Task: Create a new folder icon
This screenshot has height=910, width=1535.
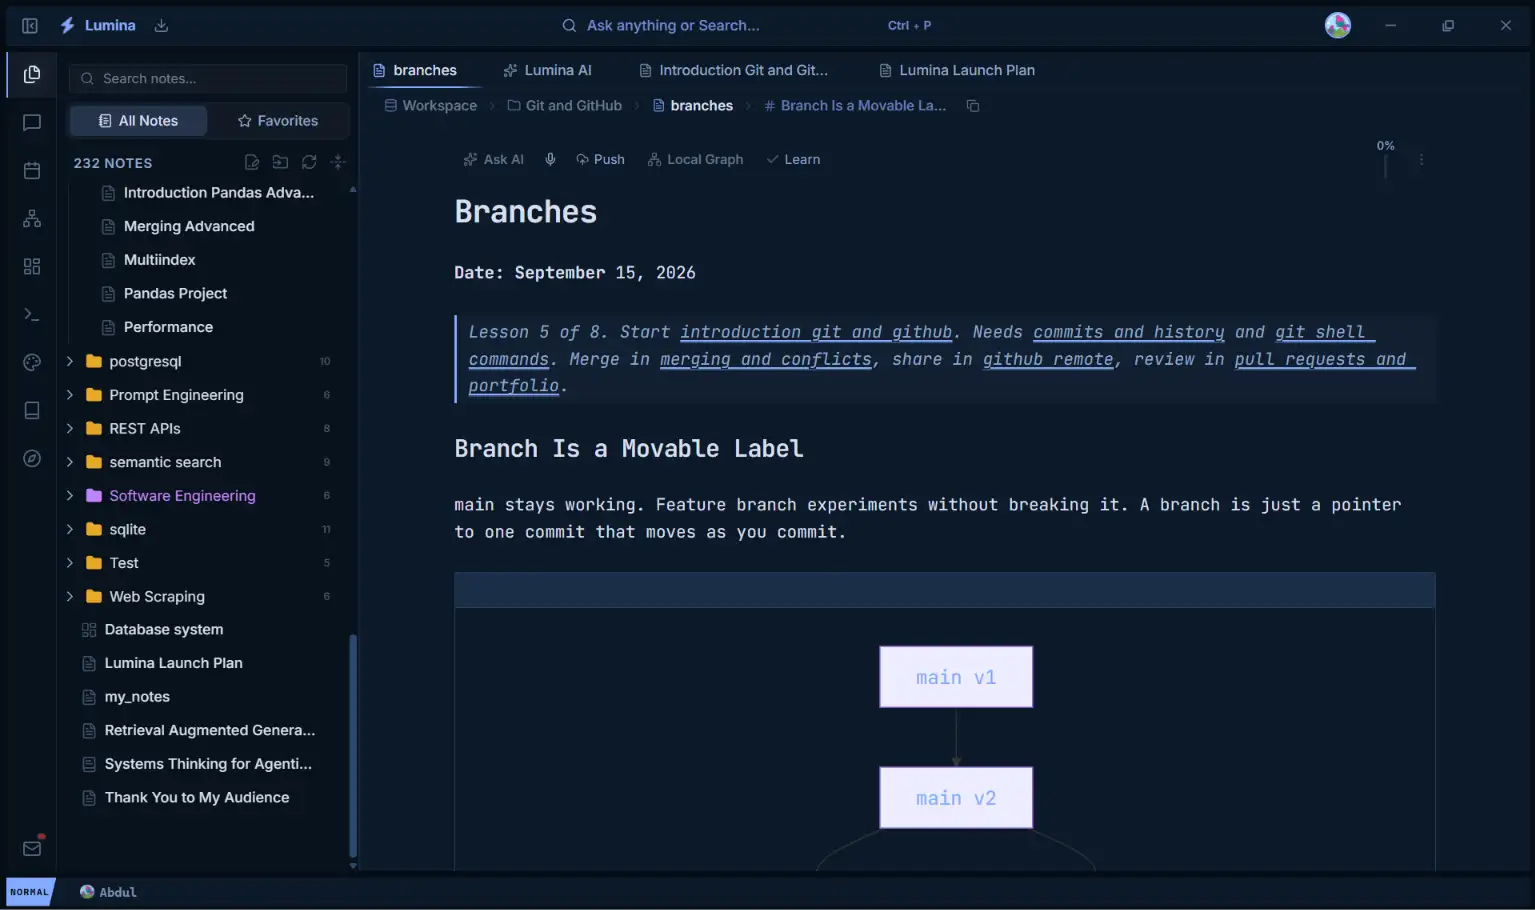Action: 280,162
